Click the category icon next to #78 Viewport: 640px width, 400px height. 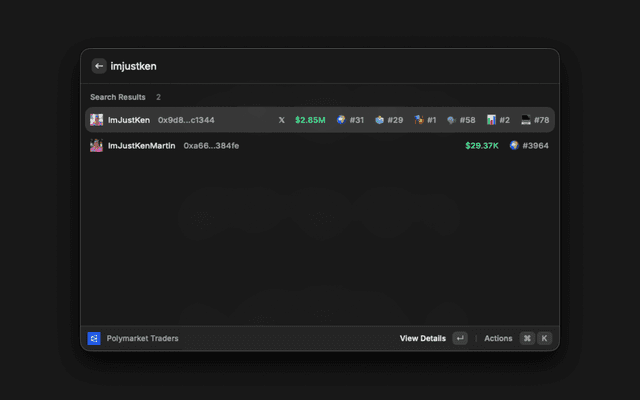click(526, 120)
